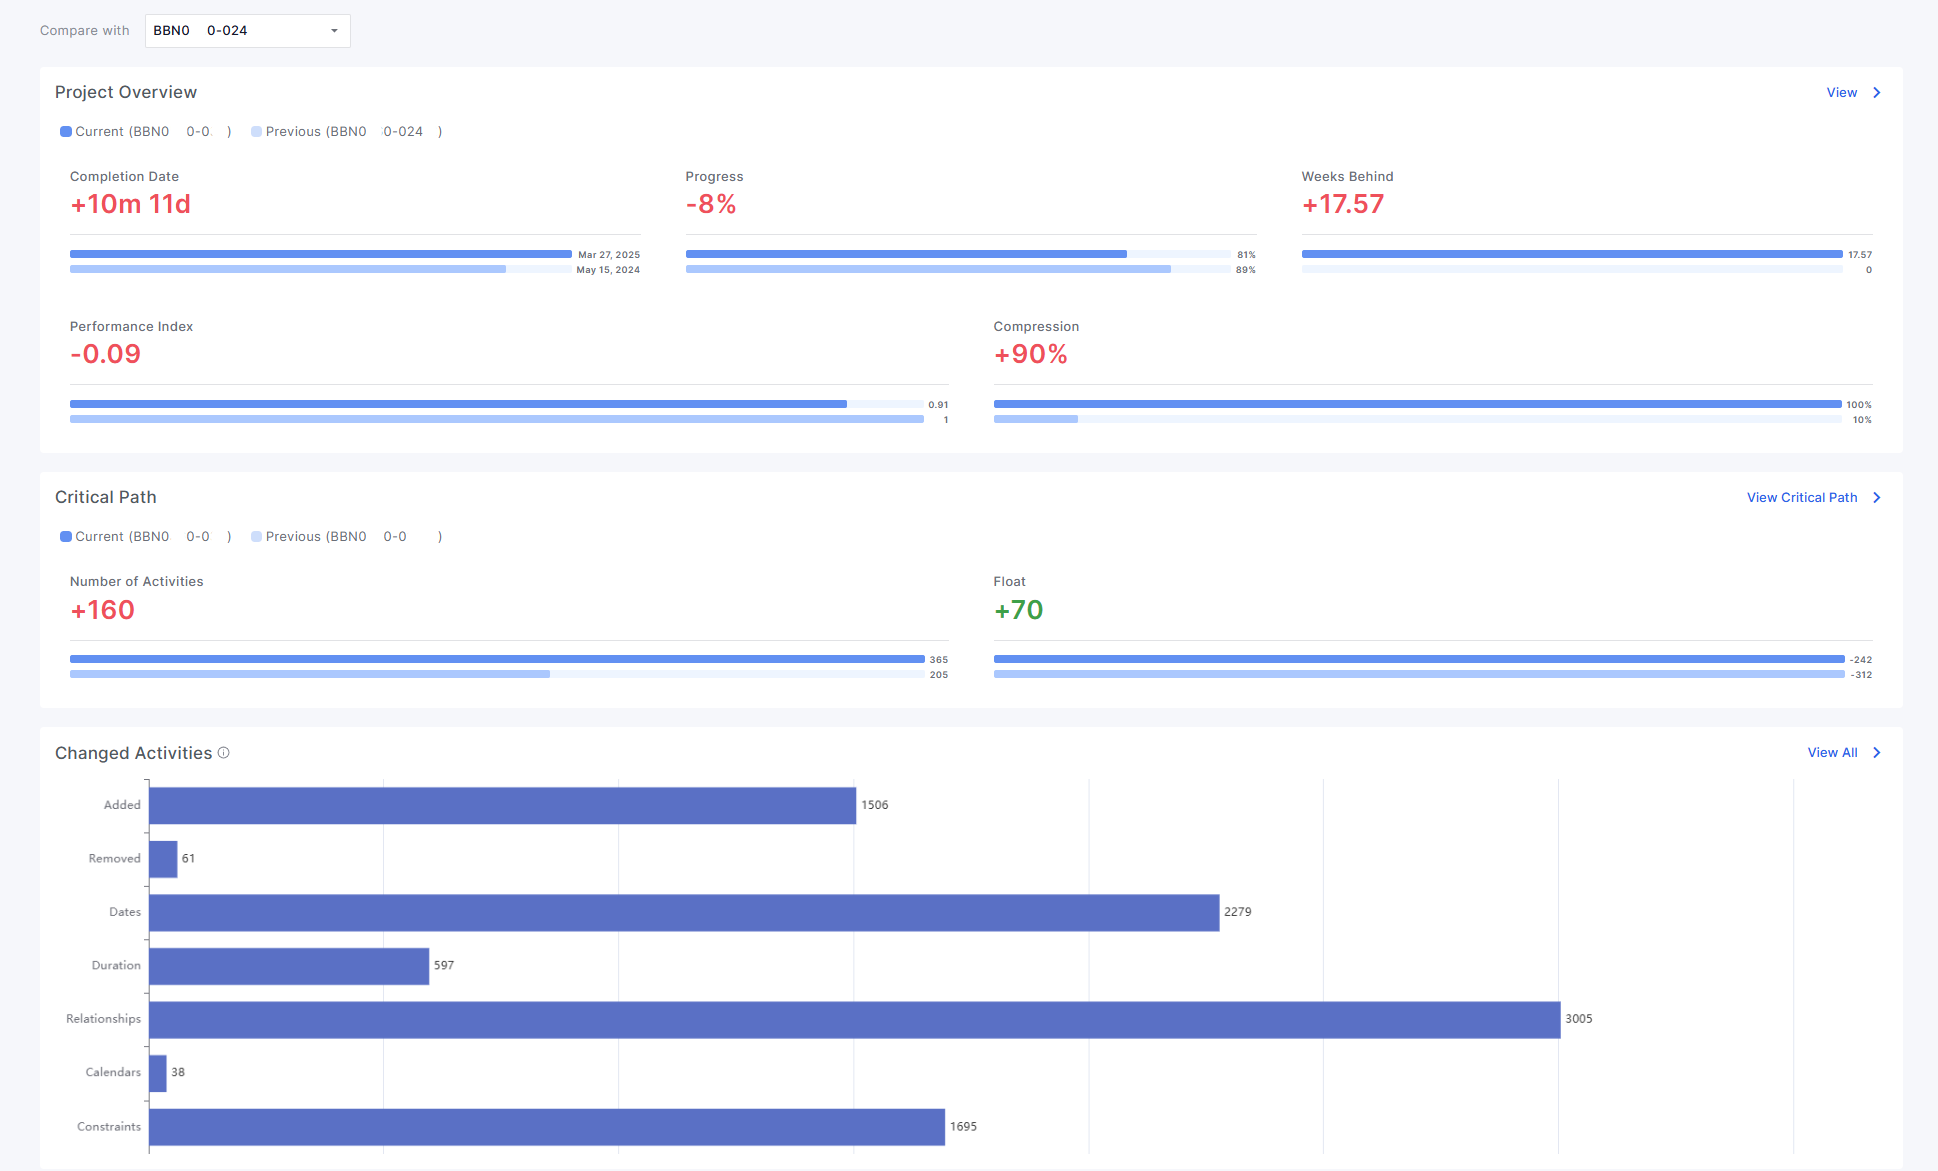Click info icon beside Changed Activities
The image size is (1938, 1171).
click(x=224, y=753)
